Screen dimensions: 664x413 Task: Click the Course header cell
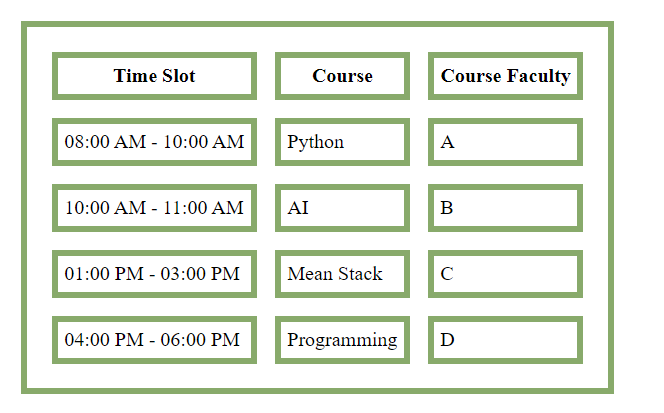click(x=342, y=76)
